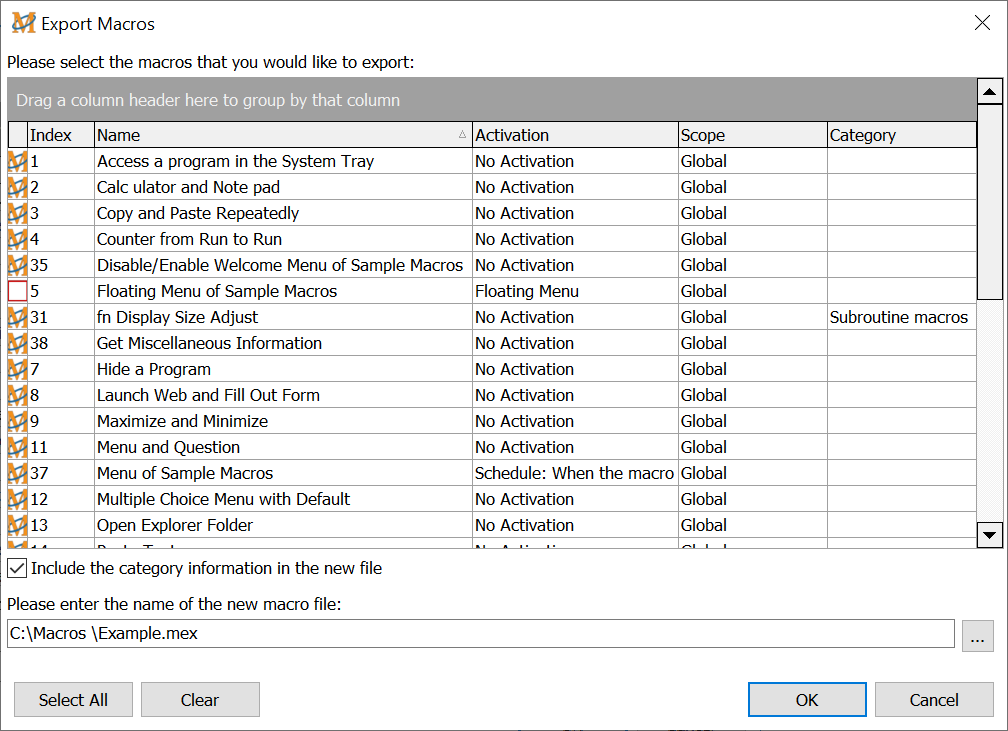Click the macro icon beside Access a program in the System Tray
The height and width of the screenshot is (731, 1008).
17,161
